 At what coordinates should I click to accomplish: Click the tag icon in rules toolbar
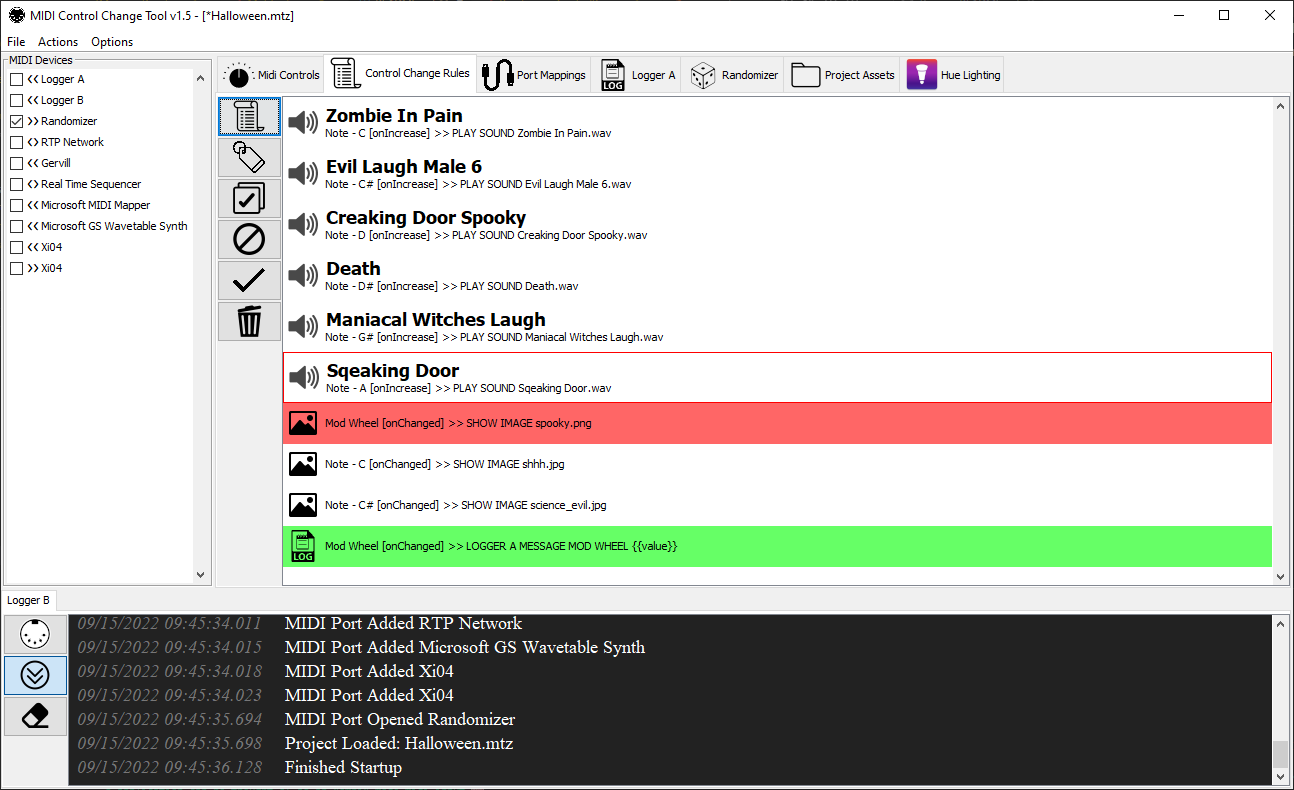pyautogui.click(x=249, y=157)
